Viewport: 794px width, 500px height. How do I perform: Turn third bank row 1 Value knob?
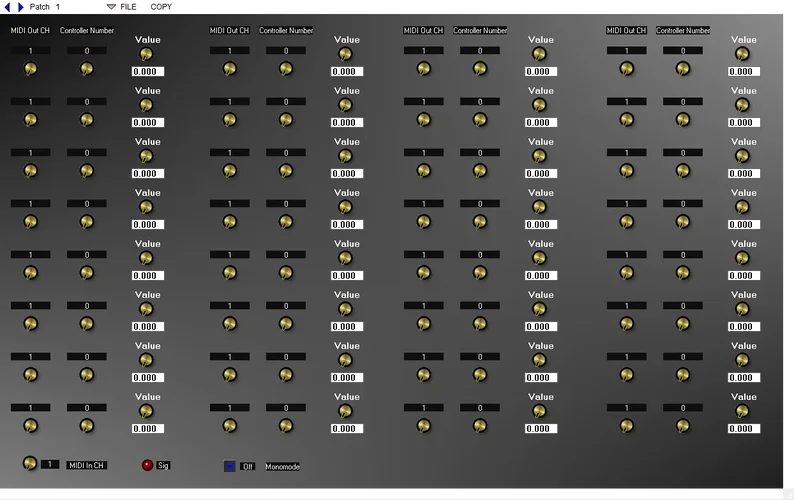pyautogui.click(x=539, y=54)
